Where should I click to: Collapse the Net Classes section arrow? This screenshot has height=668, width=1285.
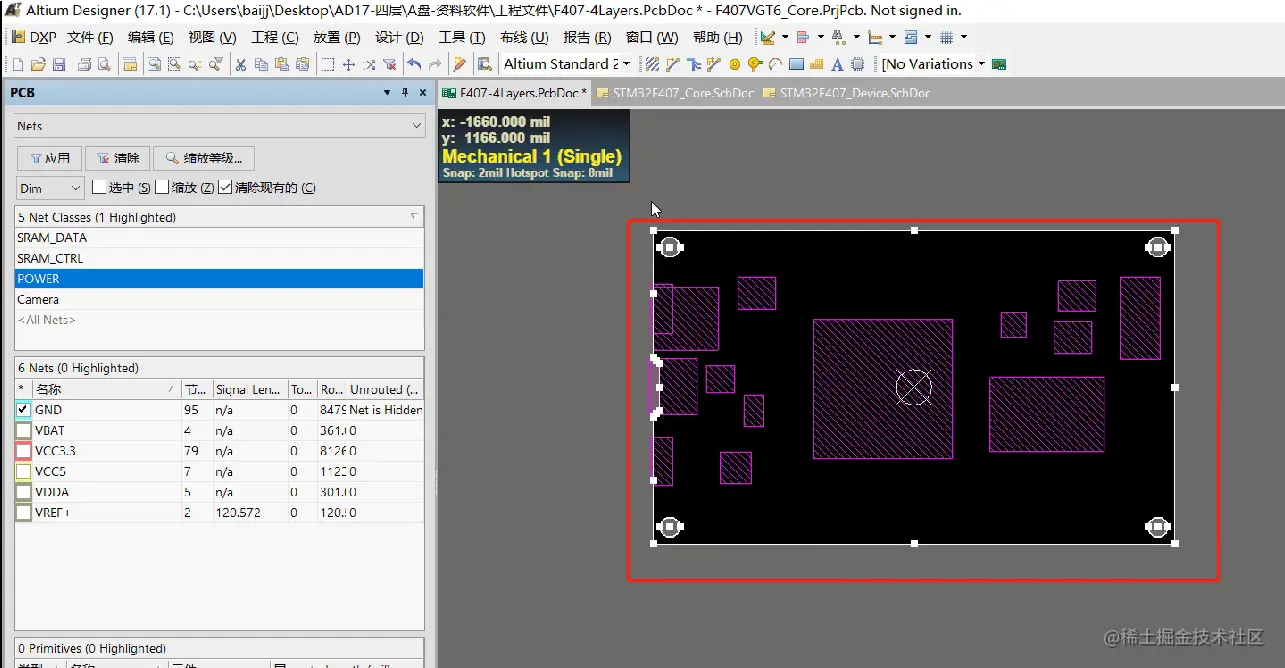[414, 217]
